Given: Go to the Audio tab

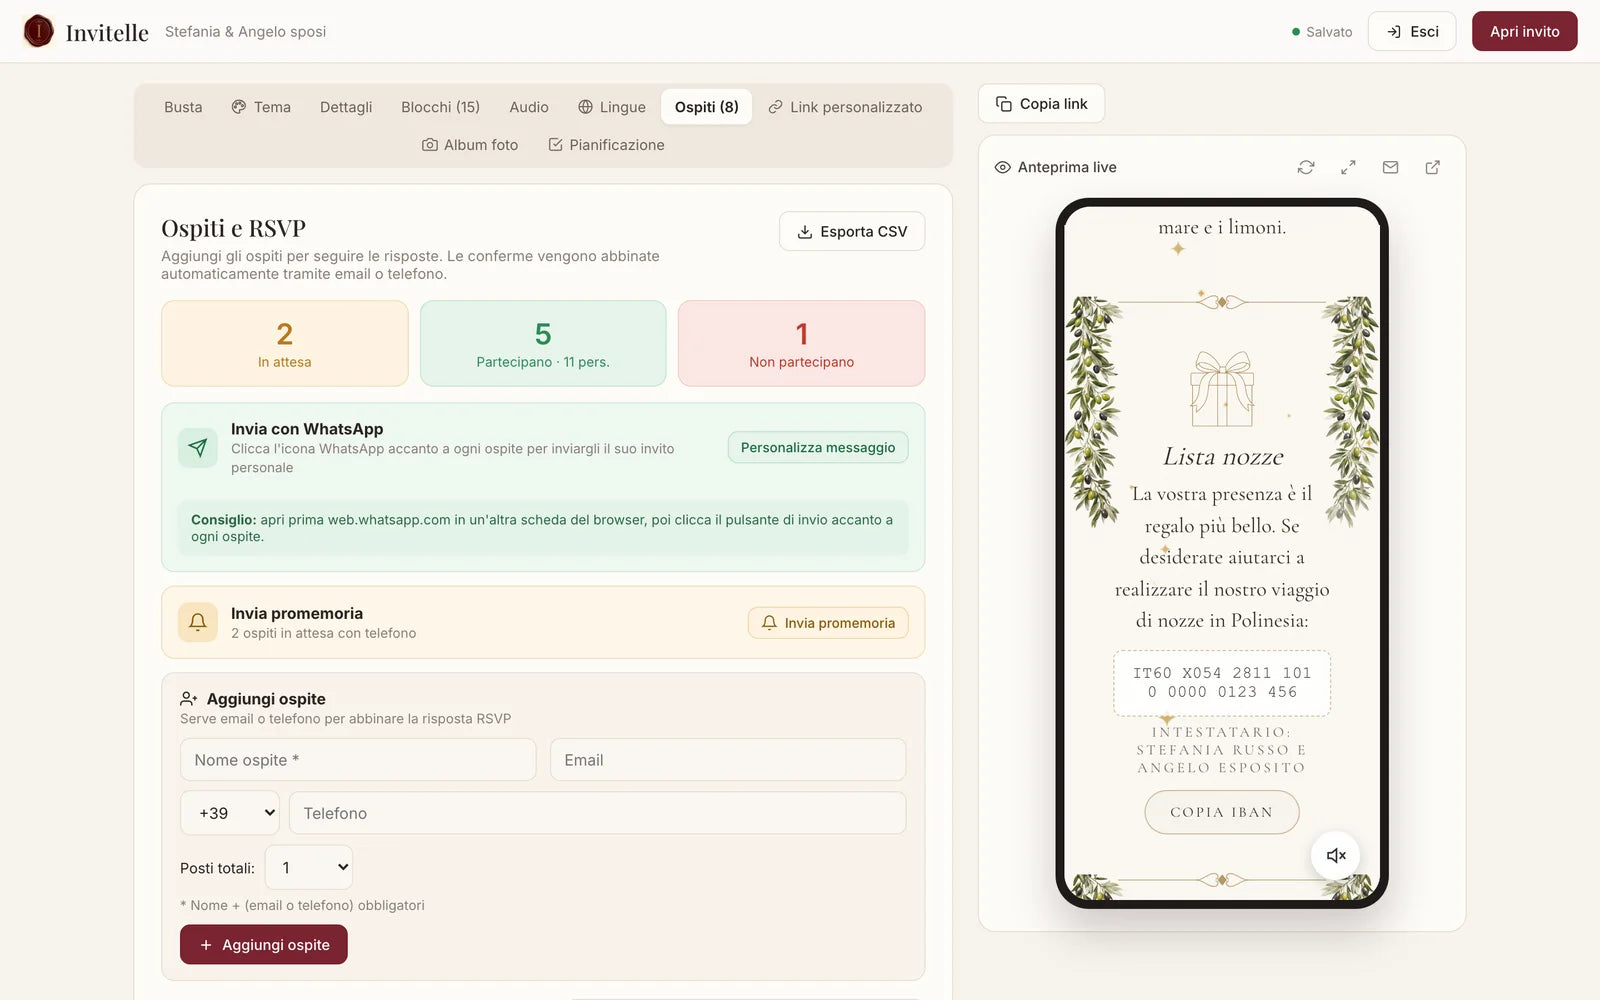Looking at the screenshot, I should [529, 107].
